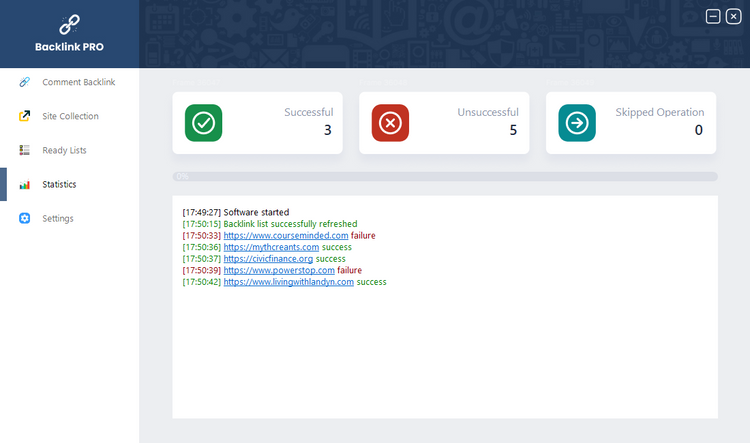
Task: Click the green Successful checkmark icon
Action: point(203,123)
